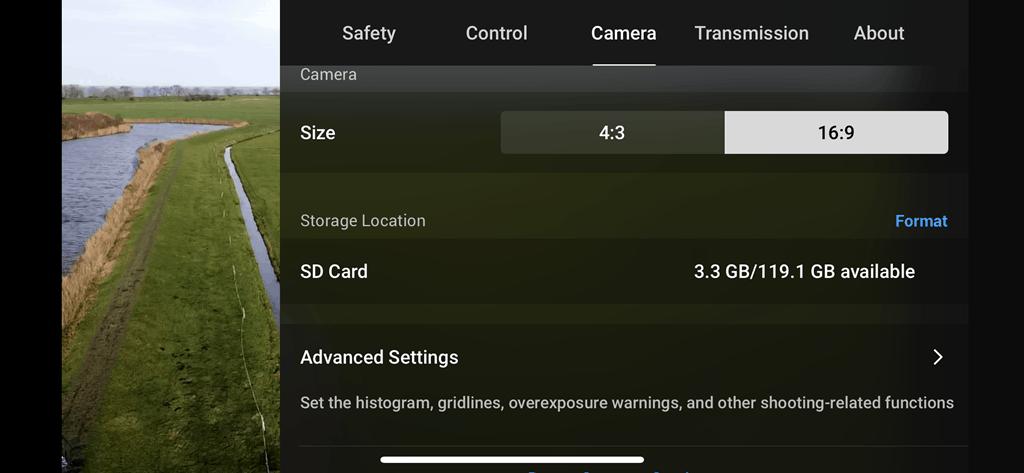This screenshot has width=1024, height=473.
Task: Expand Advanced Settings using the chevron arrow
Action: pos(937,357)
